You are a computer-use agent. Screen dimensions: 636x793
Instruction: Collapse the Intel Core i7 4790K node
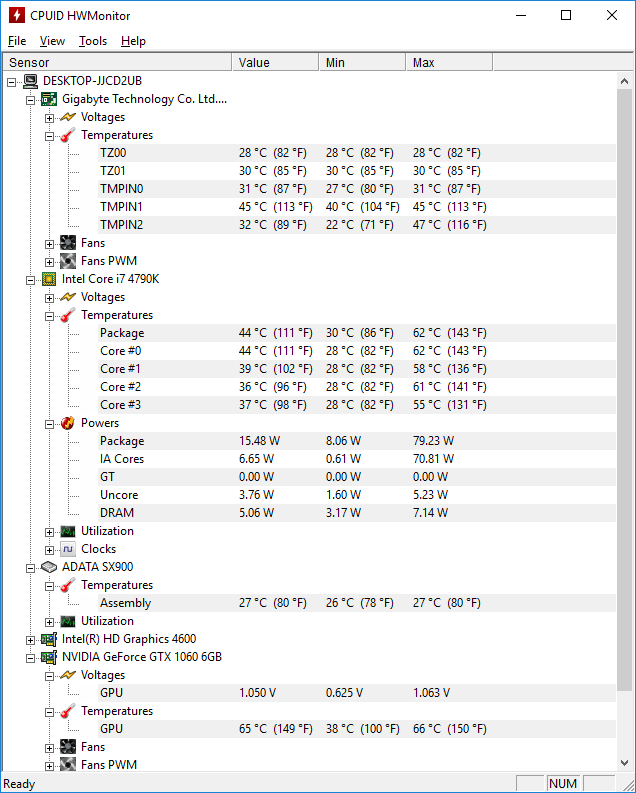(x=30, y=280)
